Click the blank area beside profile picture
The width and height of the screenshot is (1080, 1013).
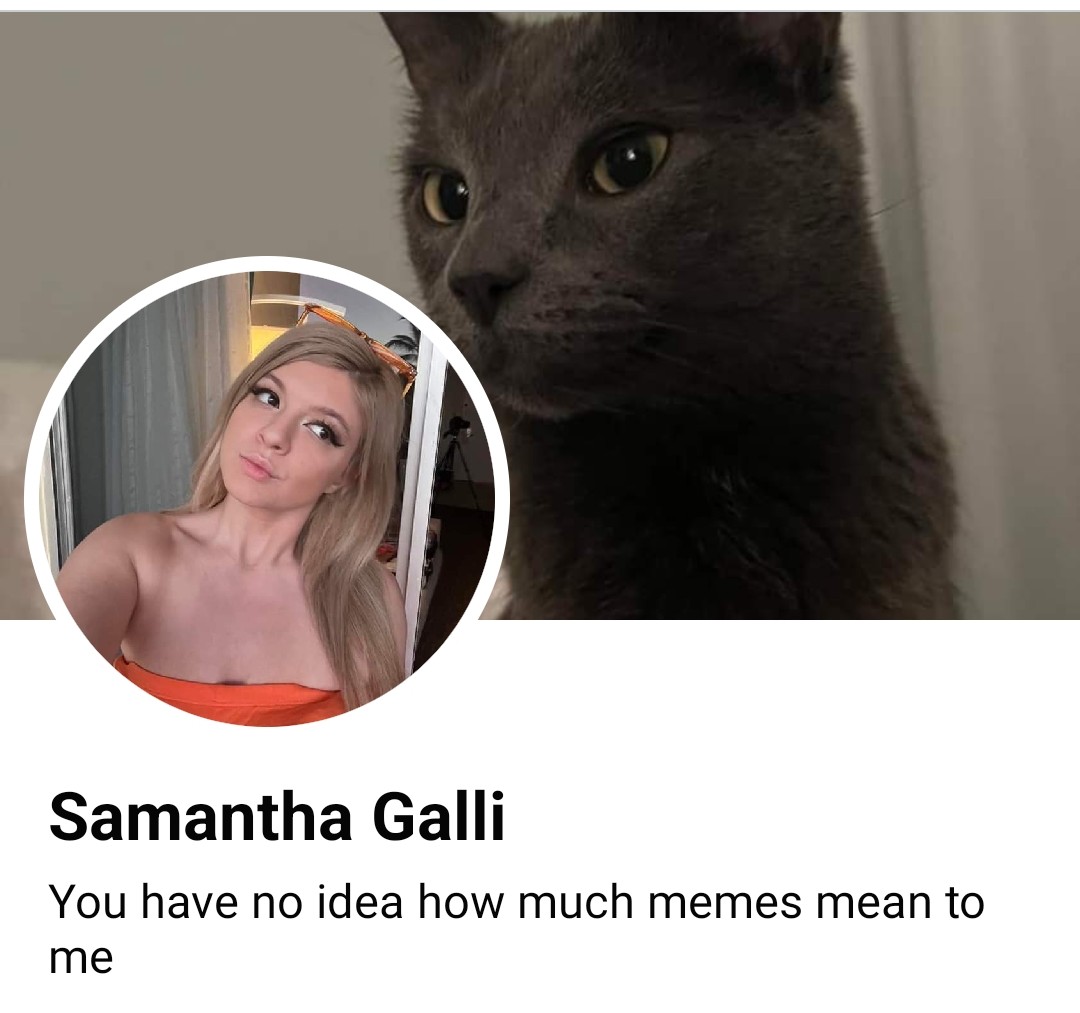pyautogui.click(x=792, y=689)
